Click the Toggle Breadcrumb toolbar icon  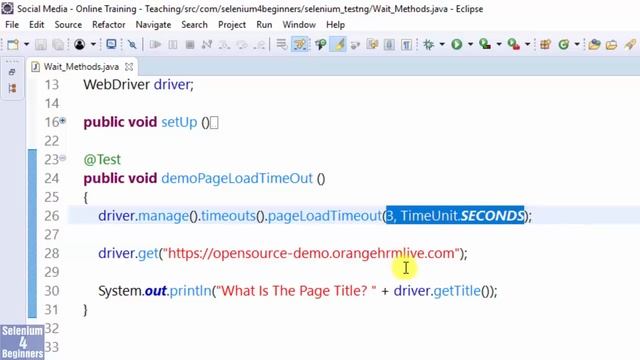pyautogui.click(x=320, y=44)
